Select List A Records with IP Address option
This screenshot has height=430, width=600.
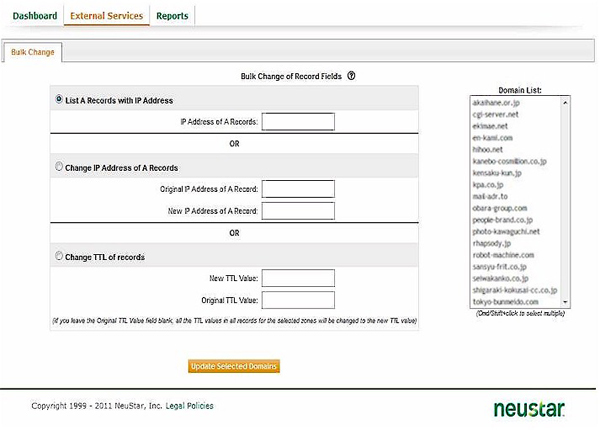[x=58, y=101]
